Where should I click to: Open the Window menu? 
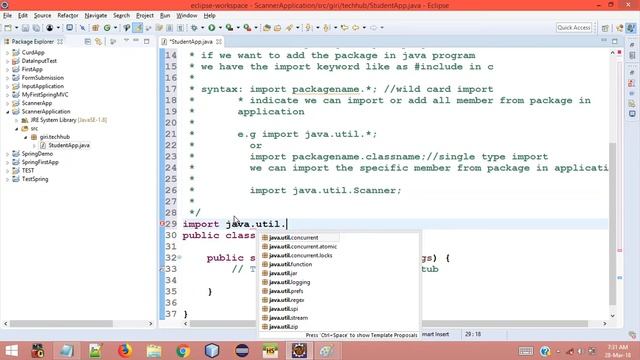pyautogui.click(x=187, y=16)
